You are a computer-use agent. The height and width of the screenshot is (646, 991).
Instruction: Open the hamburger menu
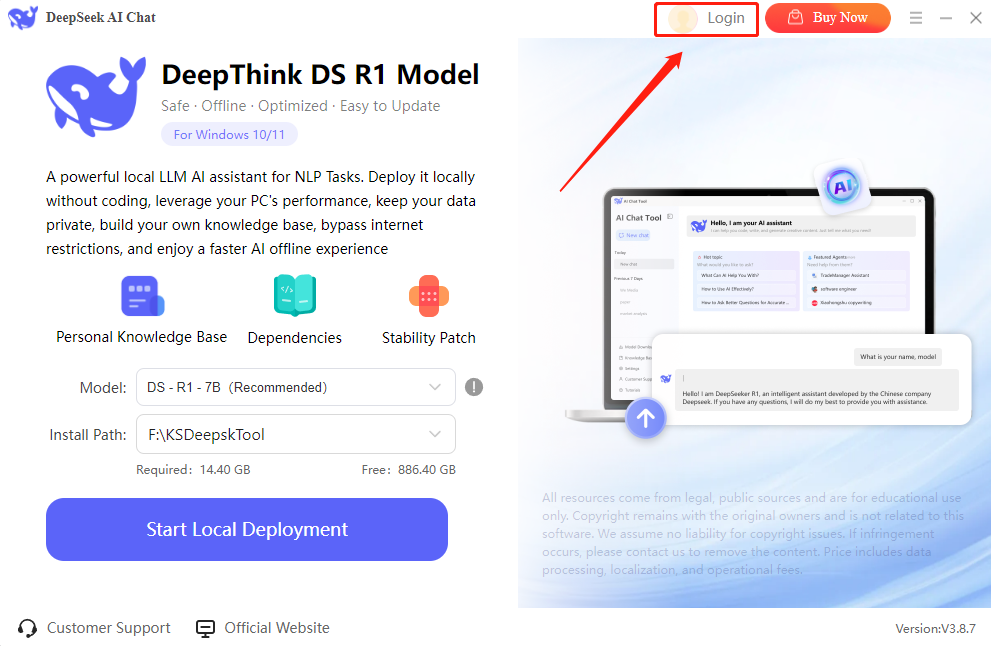click(916, 18)
